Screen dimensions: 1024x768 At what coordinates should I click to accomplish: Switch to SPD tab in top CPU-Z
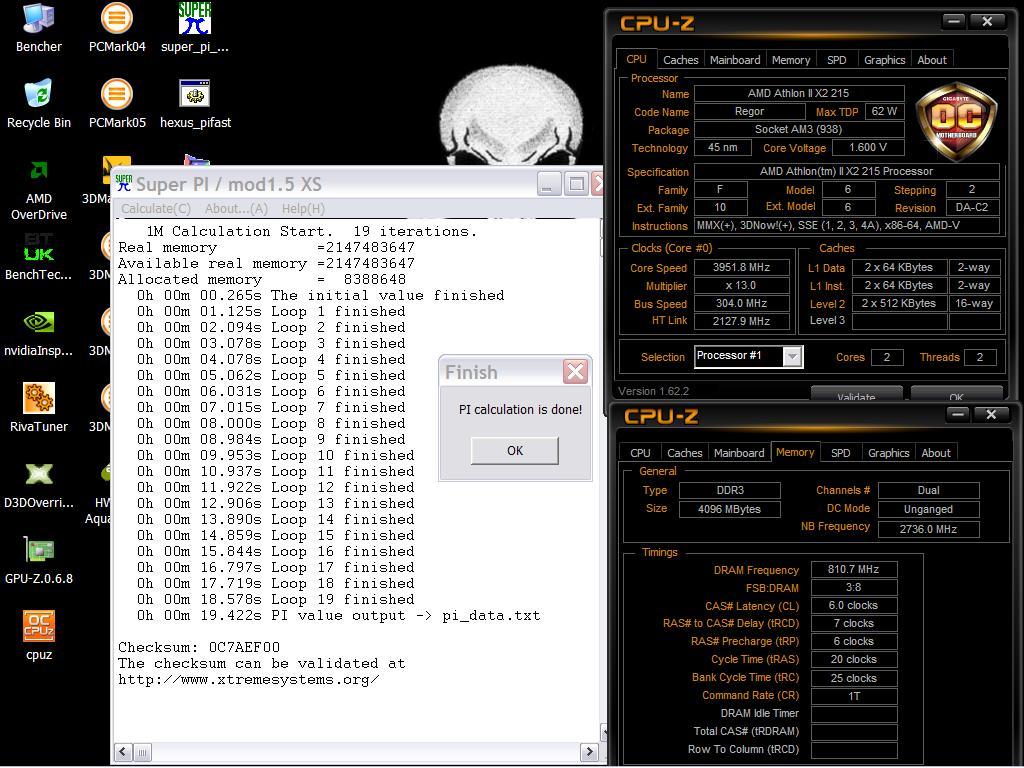tap(837, 60)
